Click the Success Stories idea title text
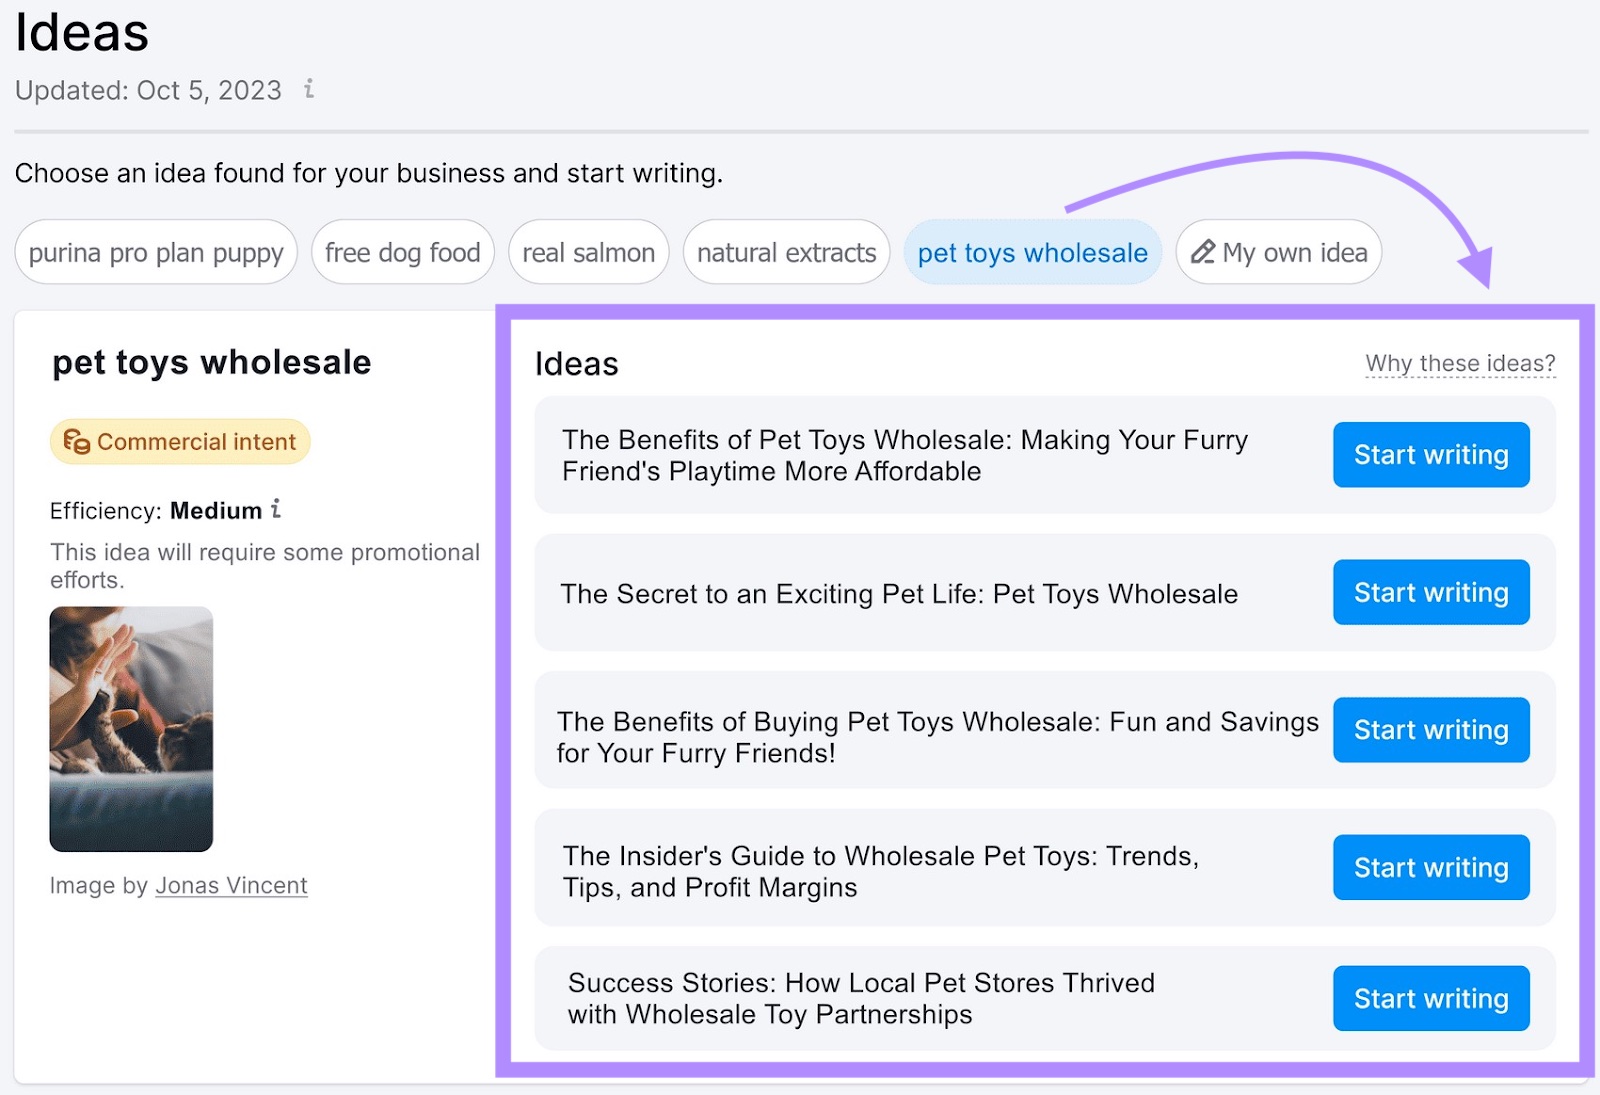Screen dimensions: 1600x1095 [861, 998]
